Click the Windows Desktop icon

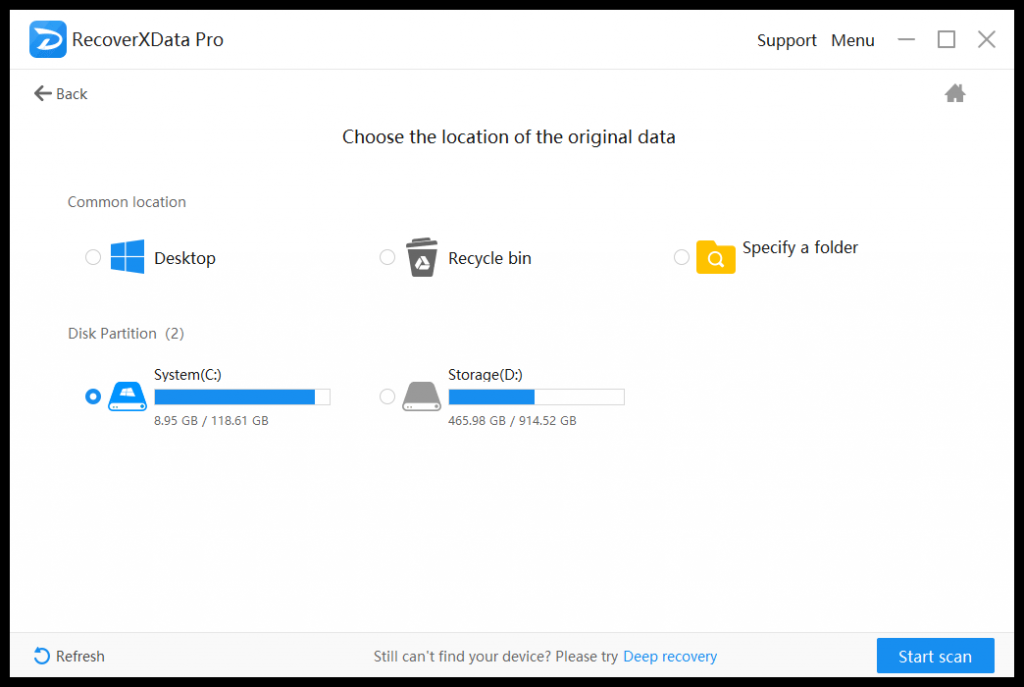pyautogui.click(x=127, y=257)
